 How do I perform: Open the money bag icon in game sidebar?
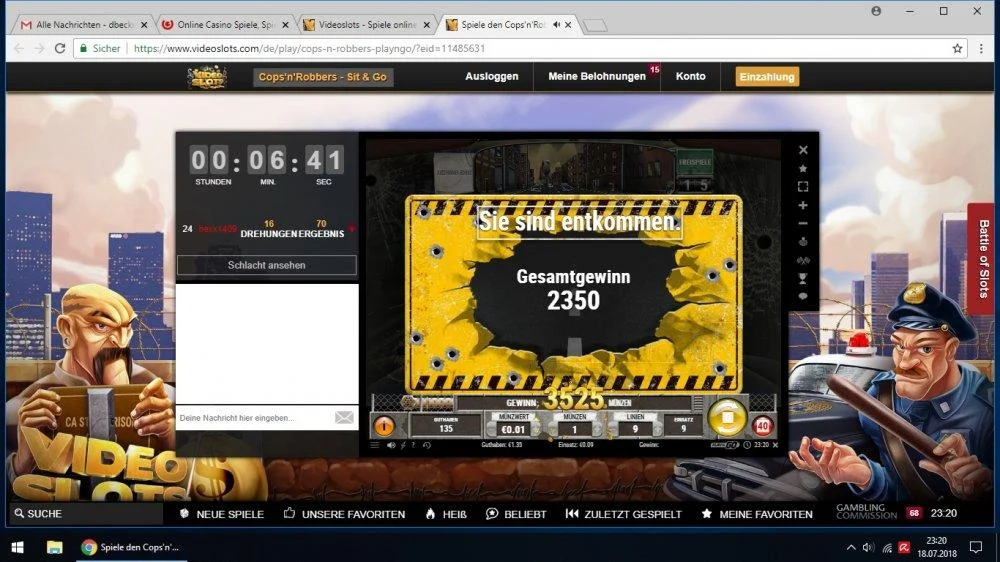coord(803,242)
